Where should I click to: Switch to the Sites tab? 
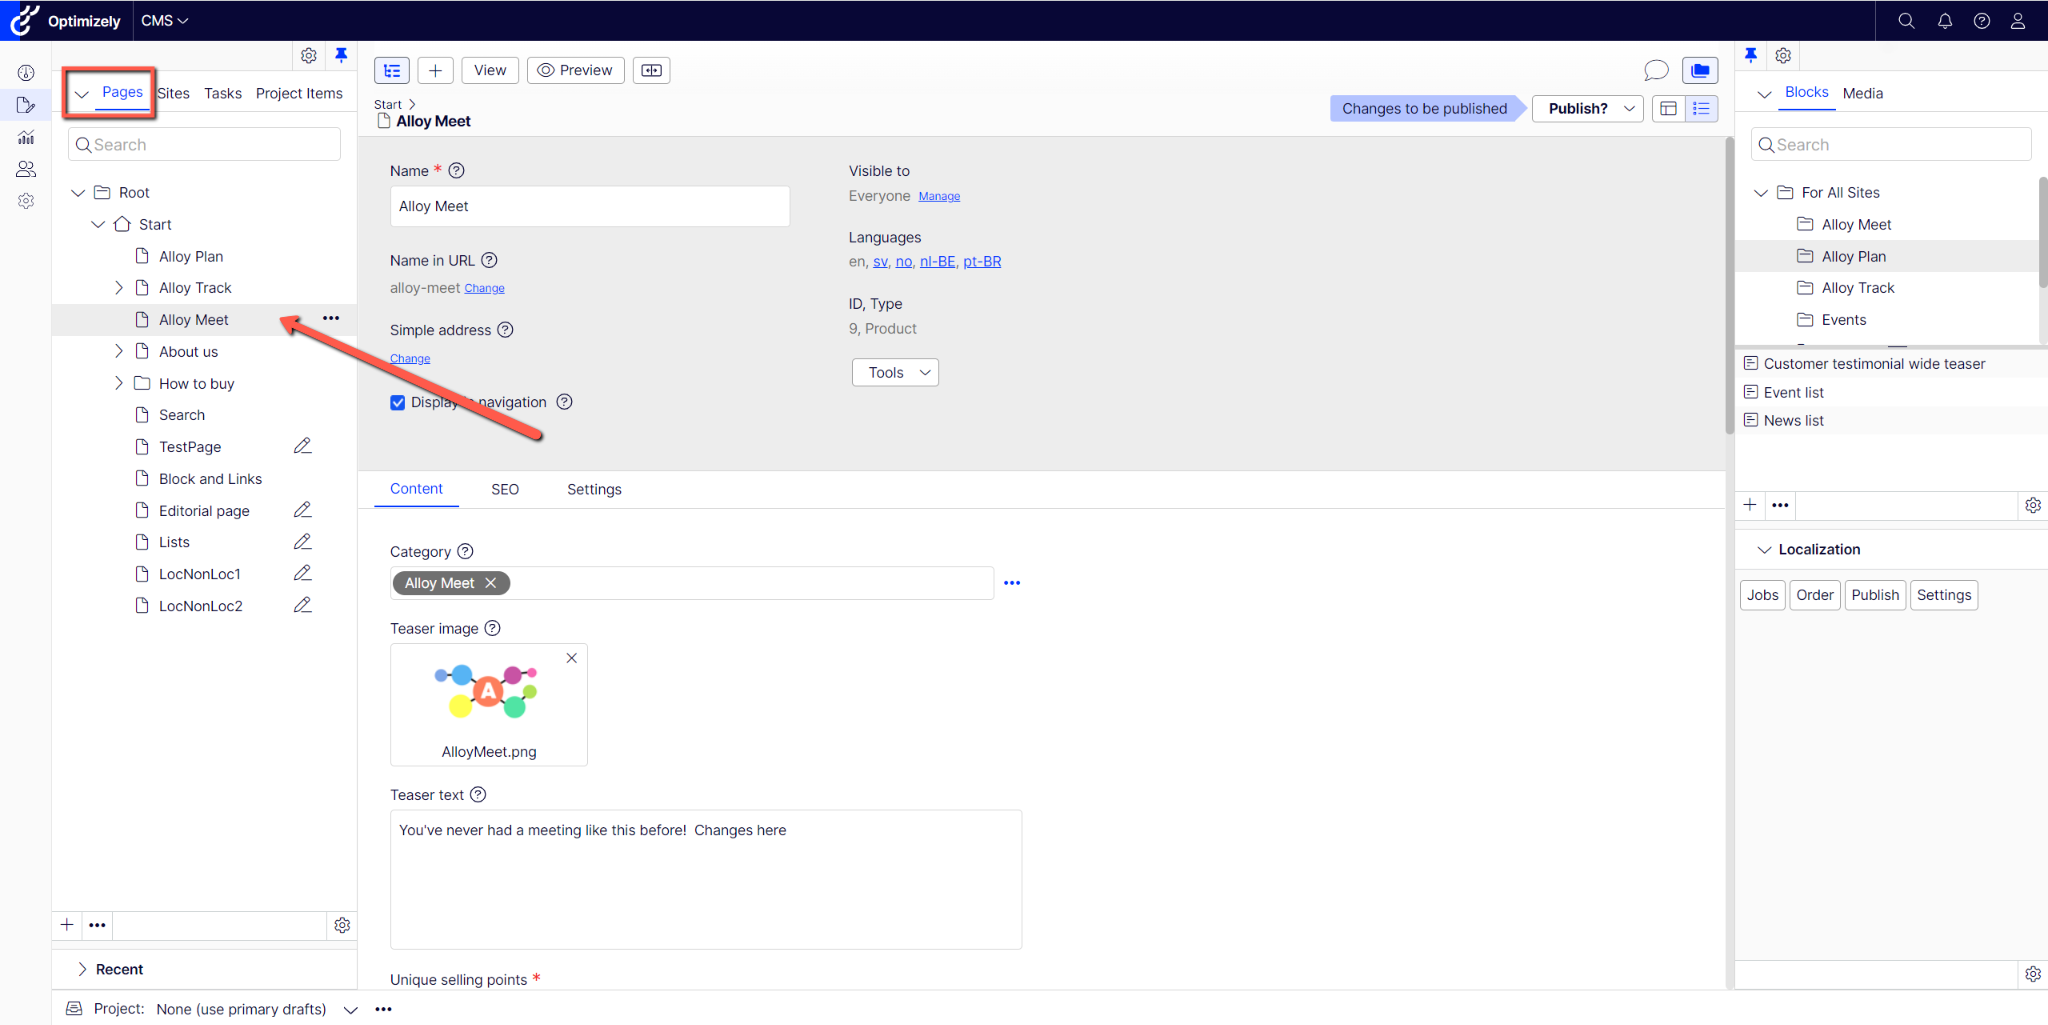173,93
